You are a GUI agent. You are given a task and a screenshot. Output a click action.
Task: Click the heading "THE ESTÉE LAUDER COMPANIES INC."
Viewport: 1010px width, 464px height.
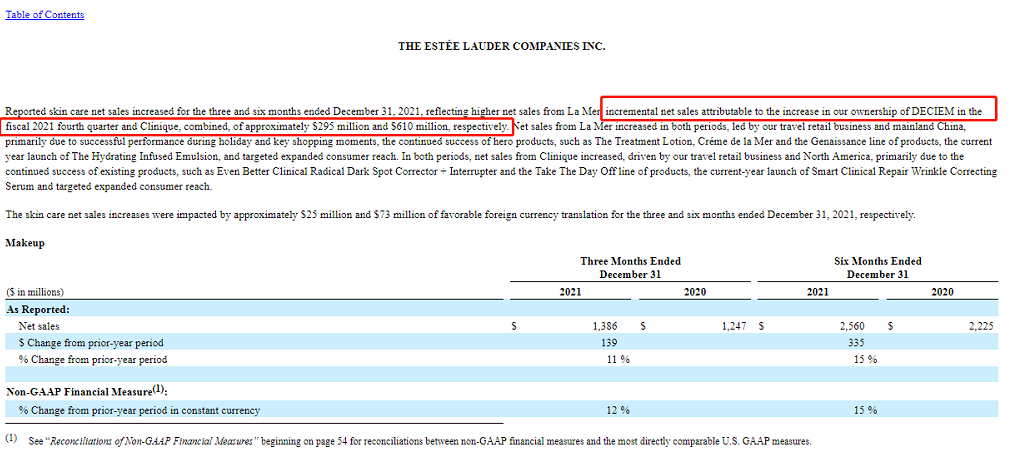coord(502,46)
